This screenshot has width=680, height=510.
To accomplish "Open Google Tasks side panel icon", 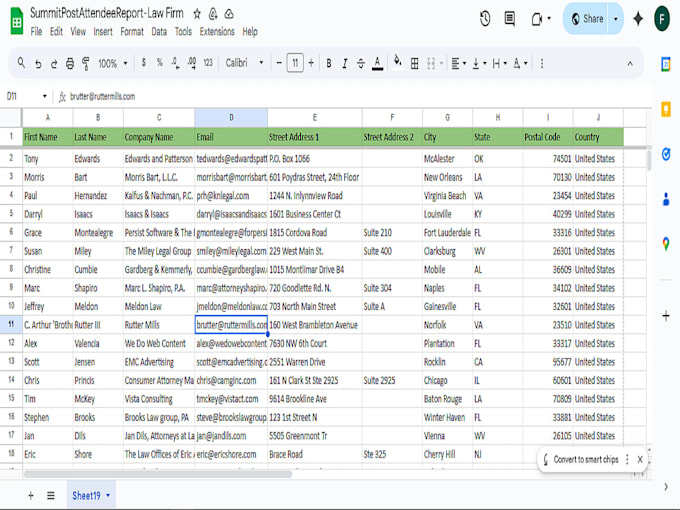I will click(666, 154).
